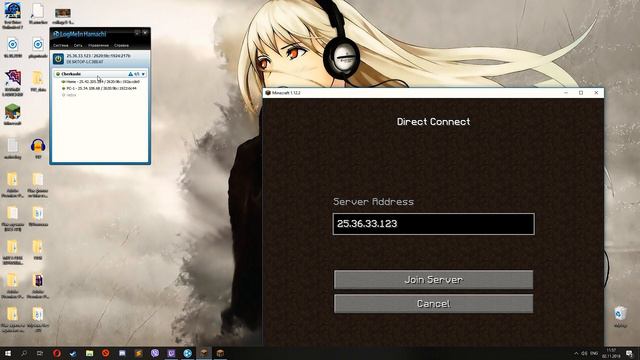Screen dimensions: 640x360
Task: Minimize the Minecraft 1.12.2 window
Action: (566, 93)
